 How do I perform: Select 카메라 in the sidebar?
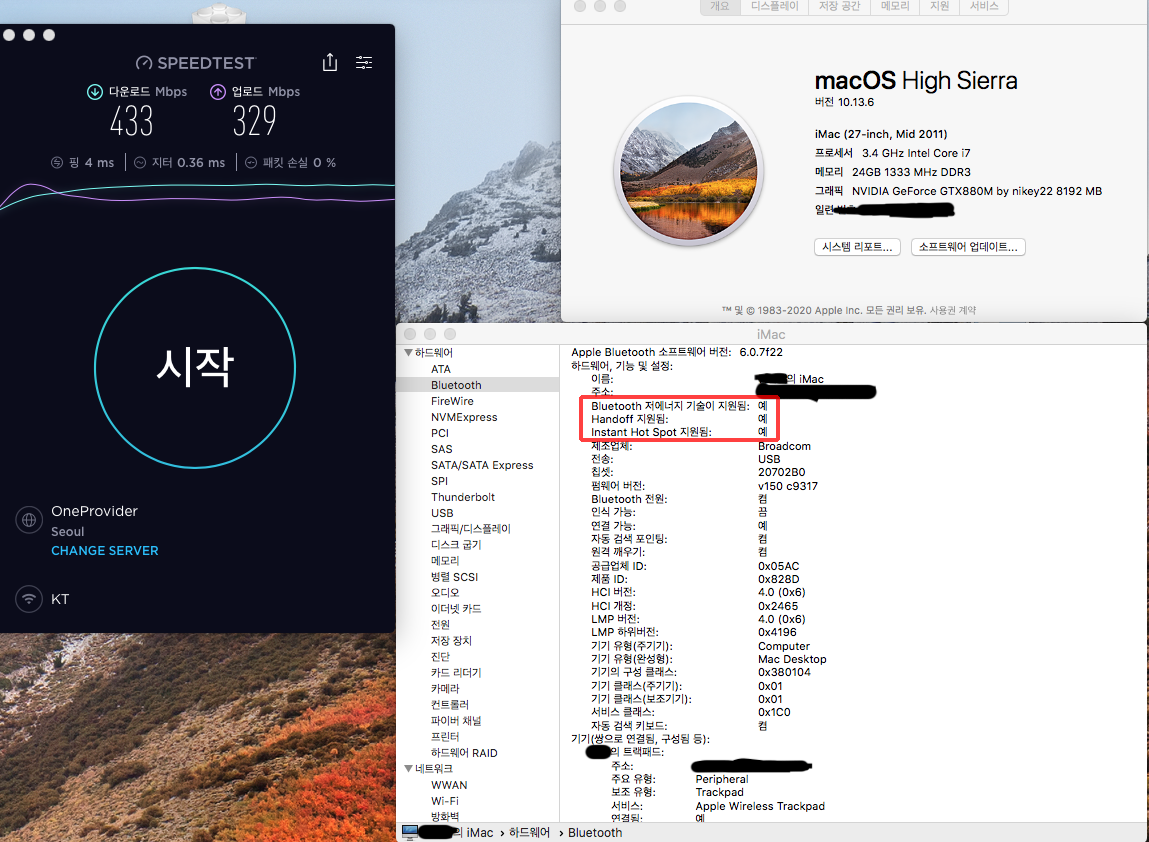445,689
